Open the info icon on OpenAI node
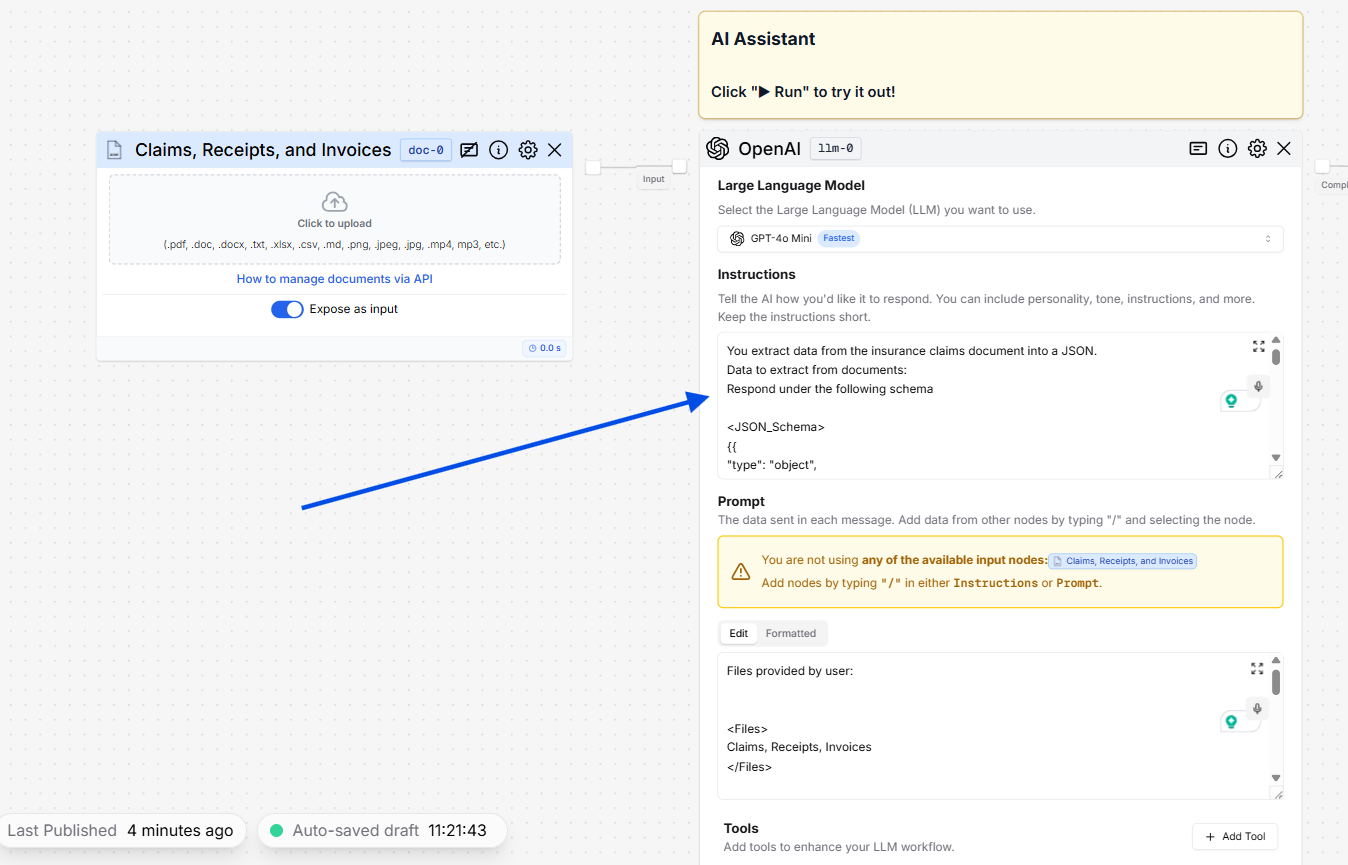The image size is (1348, 865). pos(1228,149)
